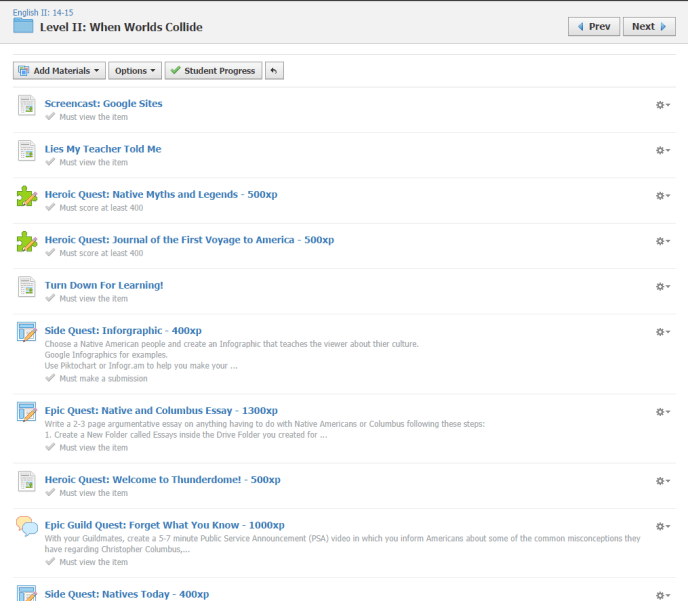688x601 pixels.
Task: Open Screencast: Google Sites
Action: (x=104, y=104)
